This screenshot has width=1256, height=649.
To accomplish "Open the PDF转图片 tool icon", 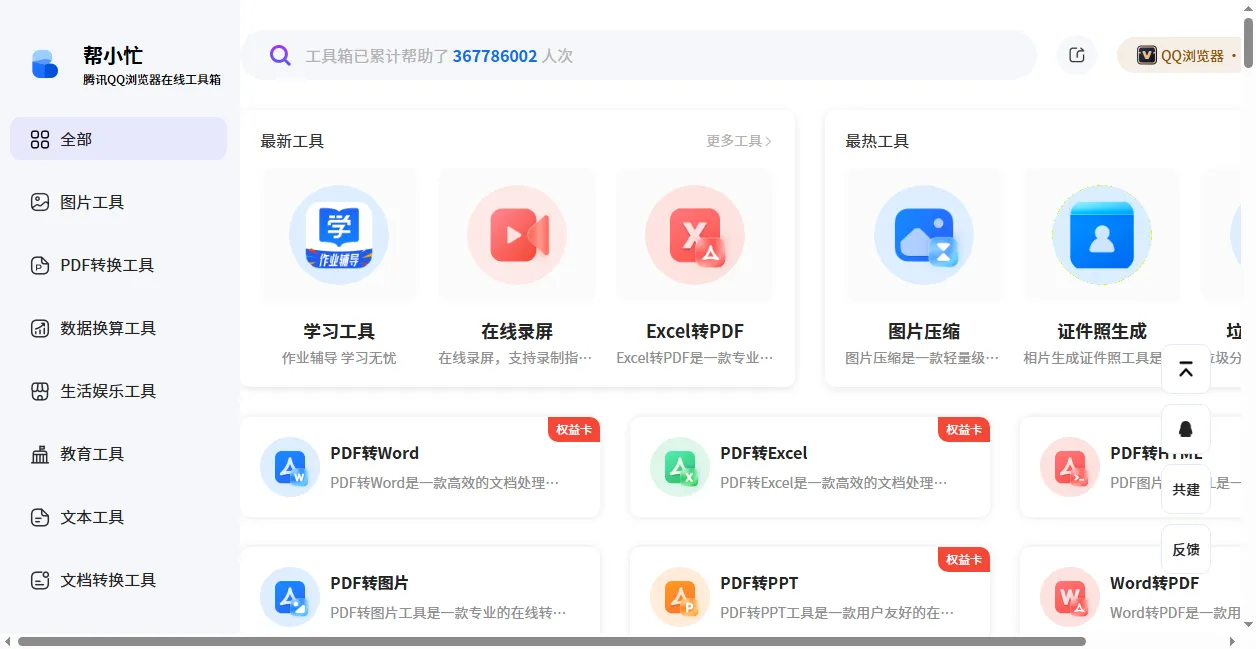I will click(289, 596).
